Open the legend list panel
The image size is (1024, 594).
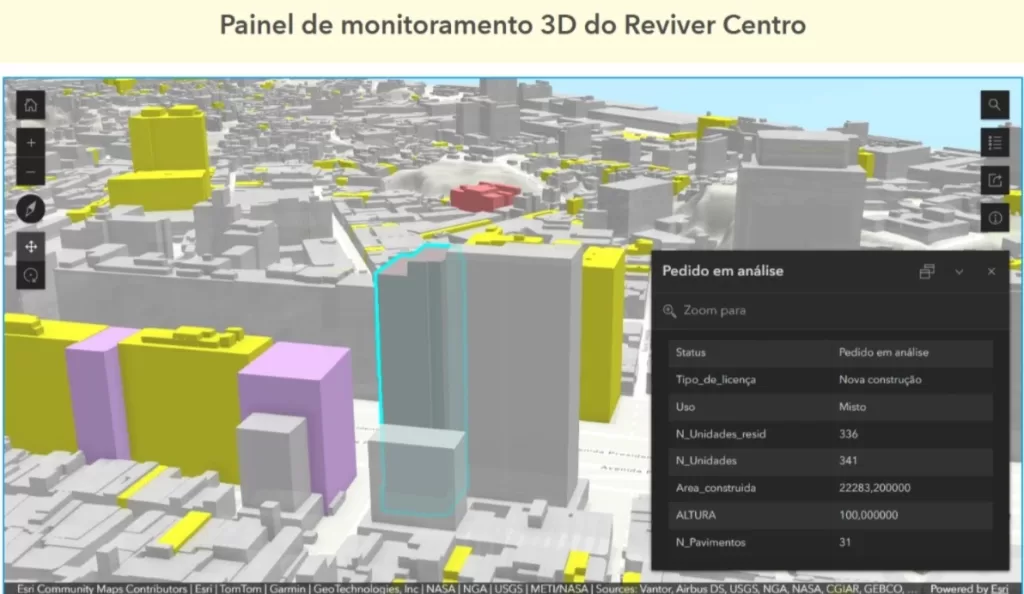pyautogui.click(x=994, y=142)
